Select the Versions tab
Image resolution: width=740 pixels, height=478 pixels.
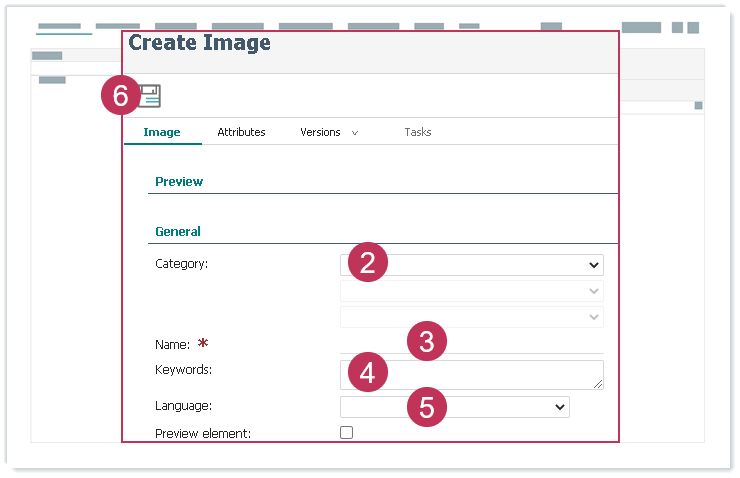tap(320, 132)
